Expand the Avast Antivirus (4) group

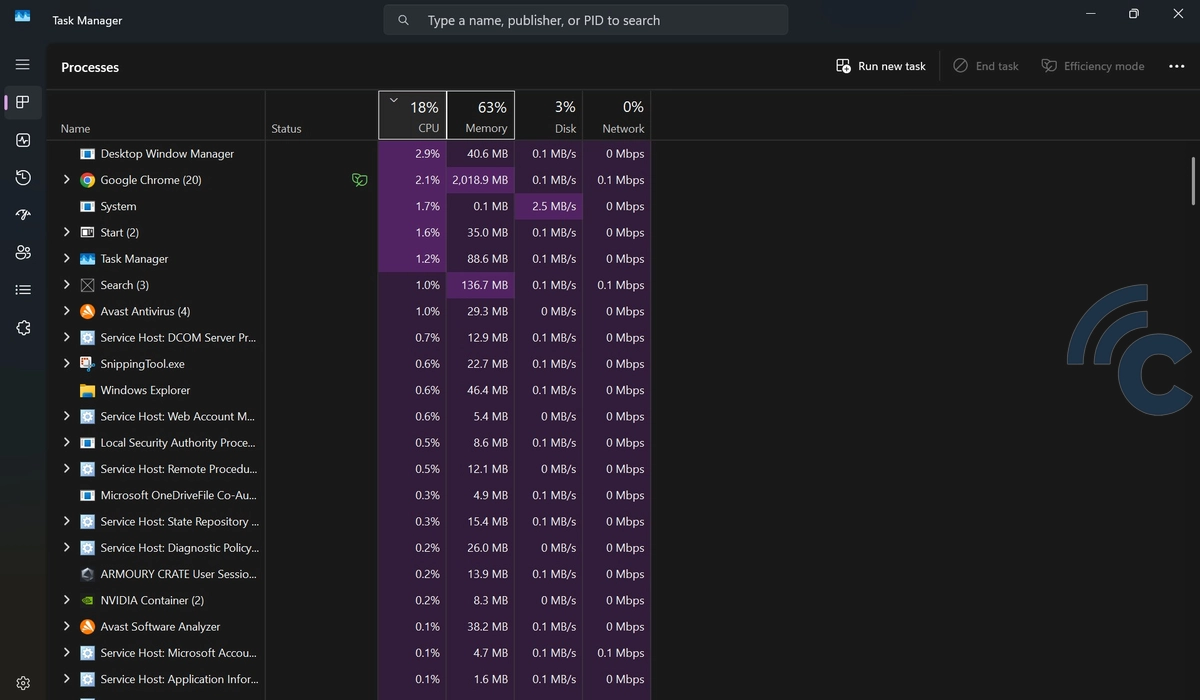[x=66, y=311]
